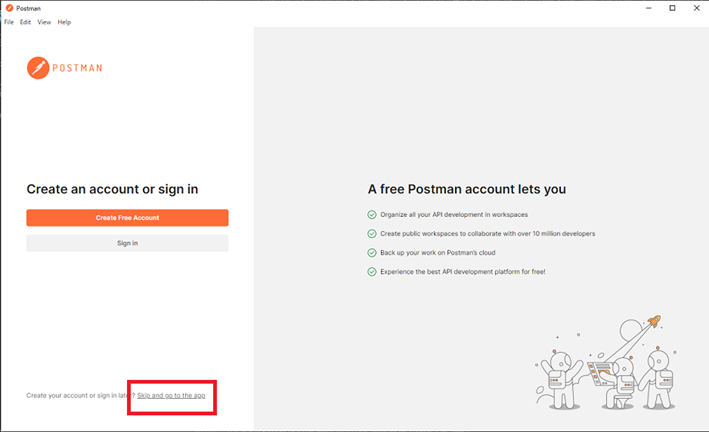709x432 pixels.
Task: Open the File menu
Action: pos(9,22)
